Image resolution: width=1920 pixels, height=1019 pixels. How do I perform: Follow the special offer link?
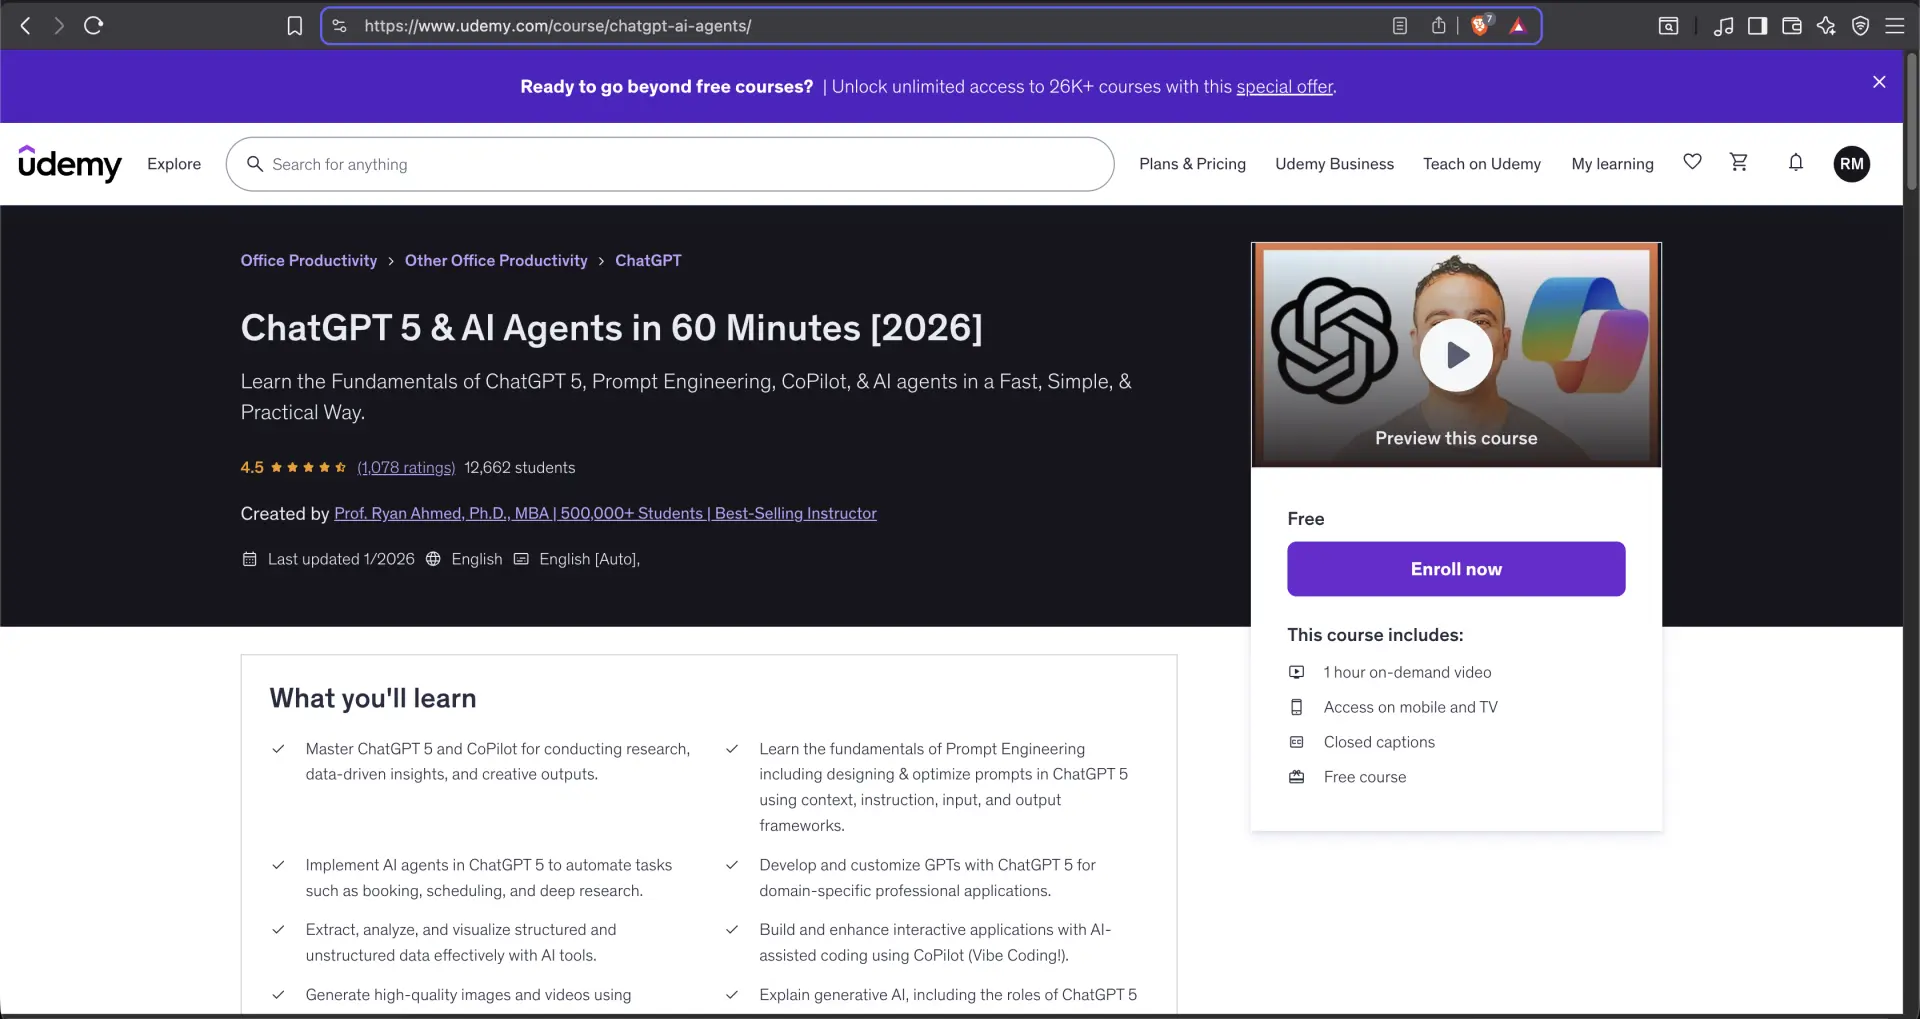(1284, 87)
